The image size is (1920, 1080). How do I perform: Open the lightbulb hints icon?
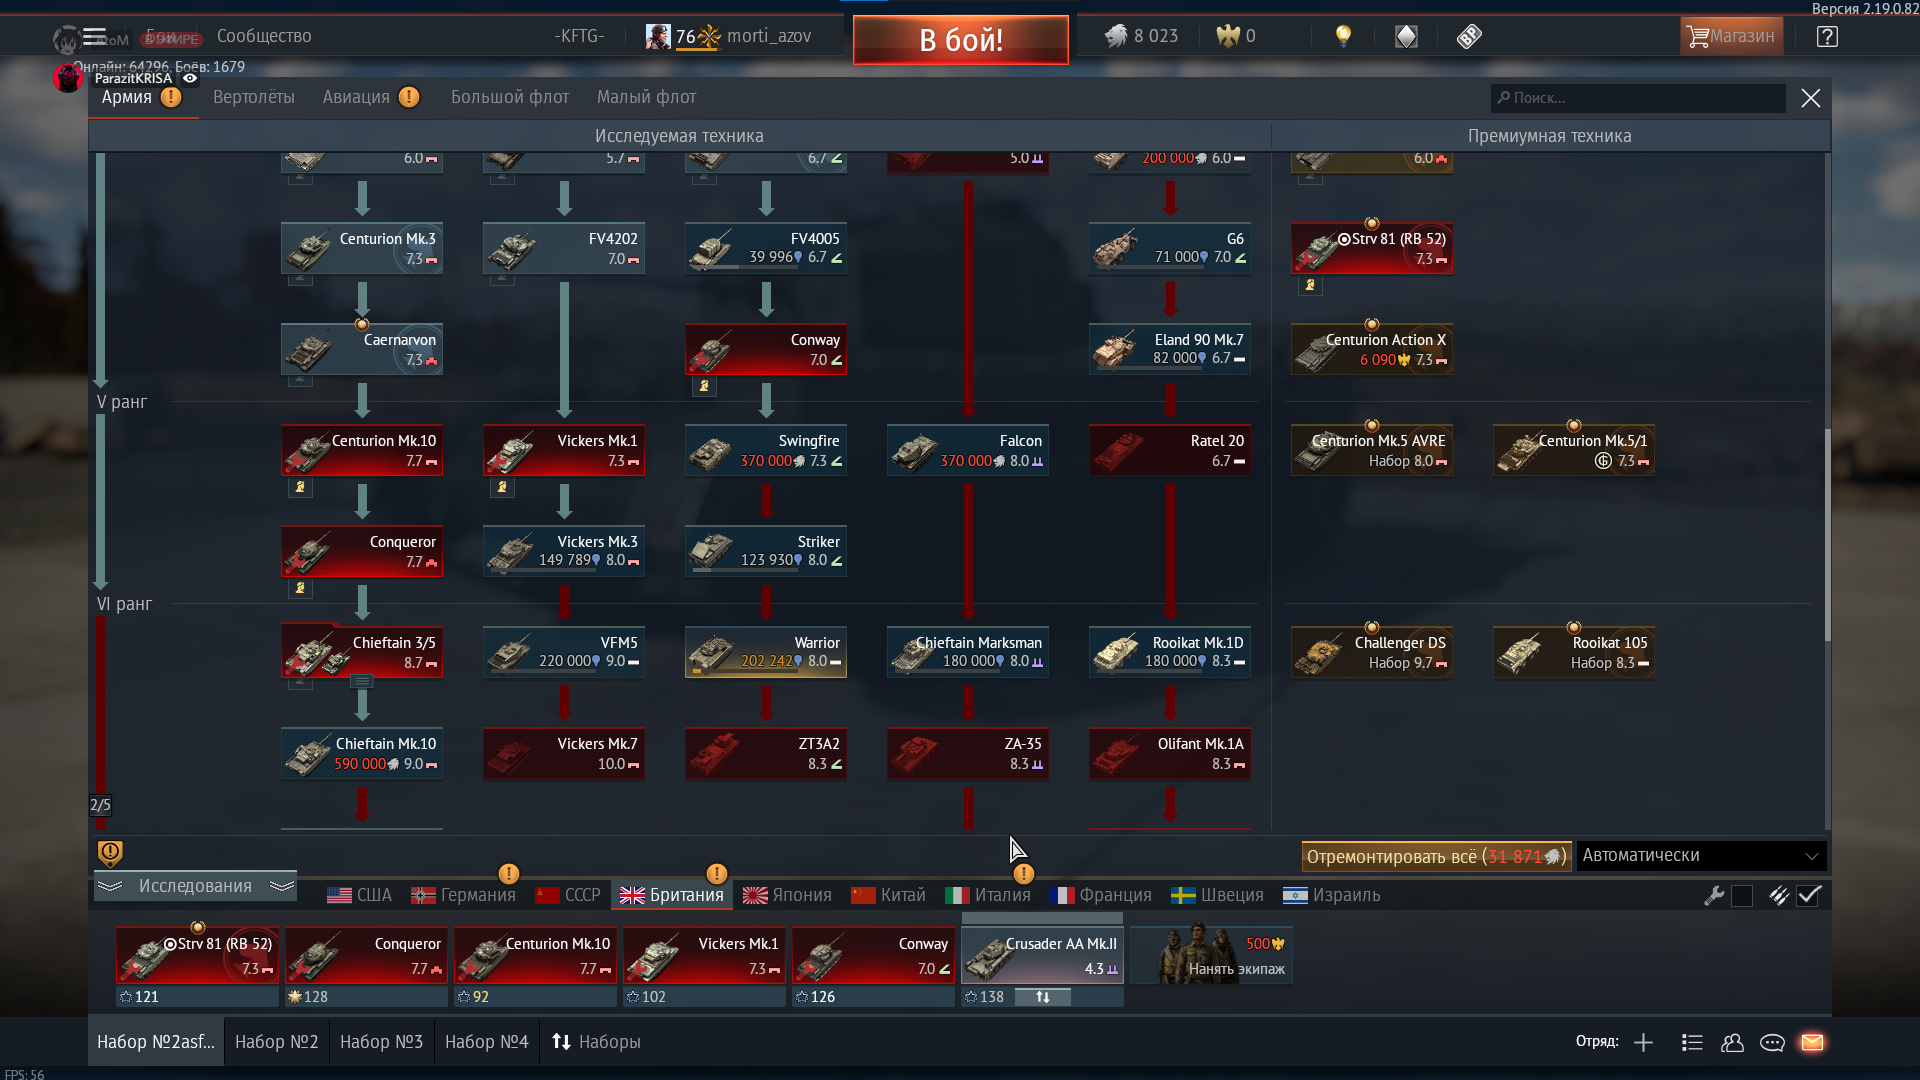[1343, 37]
